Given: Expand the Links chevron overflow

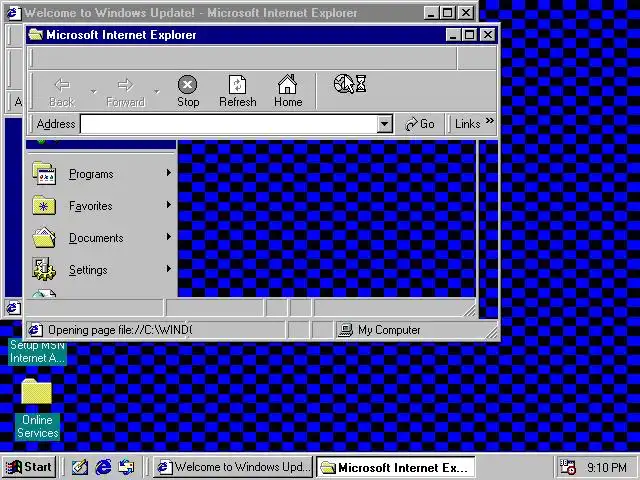Looking at the screenshot, I should coord(490,121).
